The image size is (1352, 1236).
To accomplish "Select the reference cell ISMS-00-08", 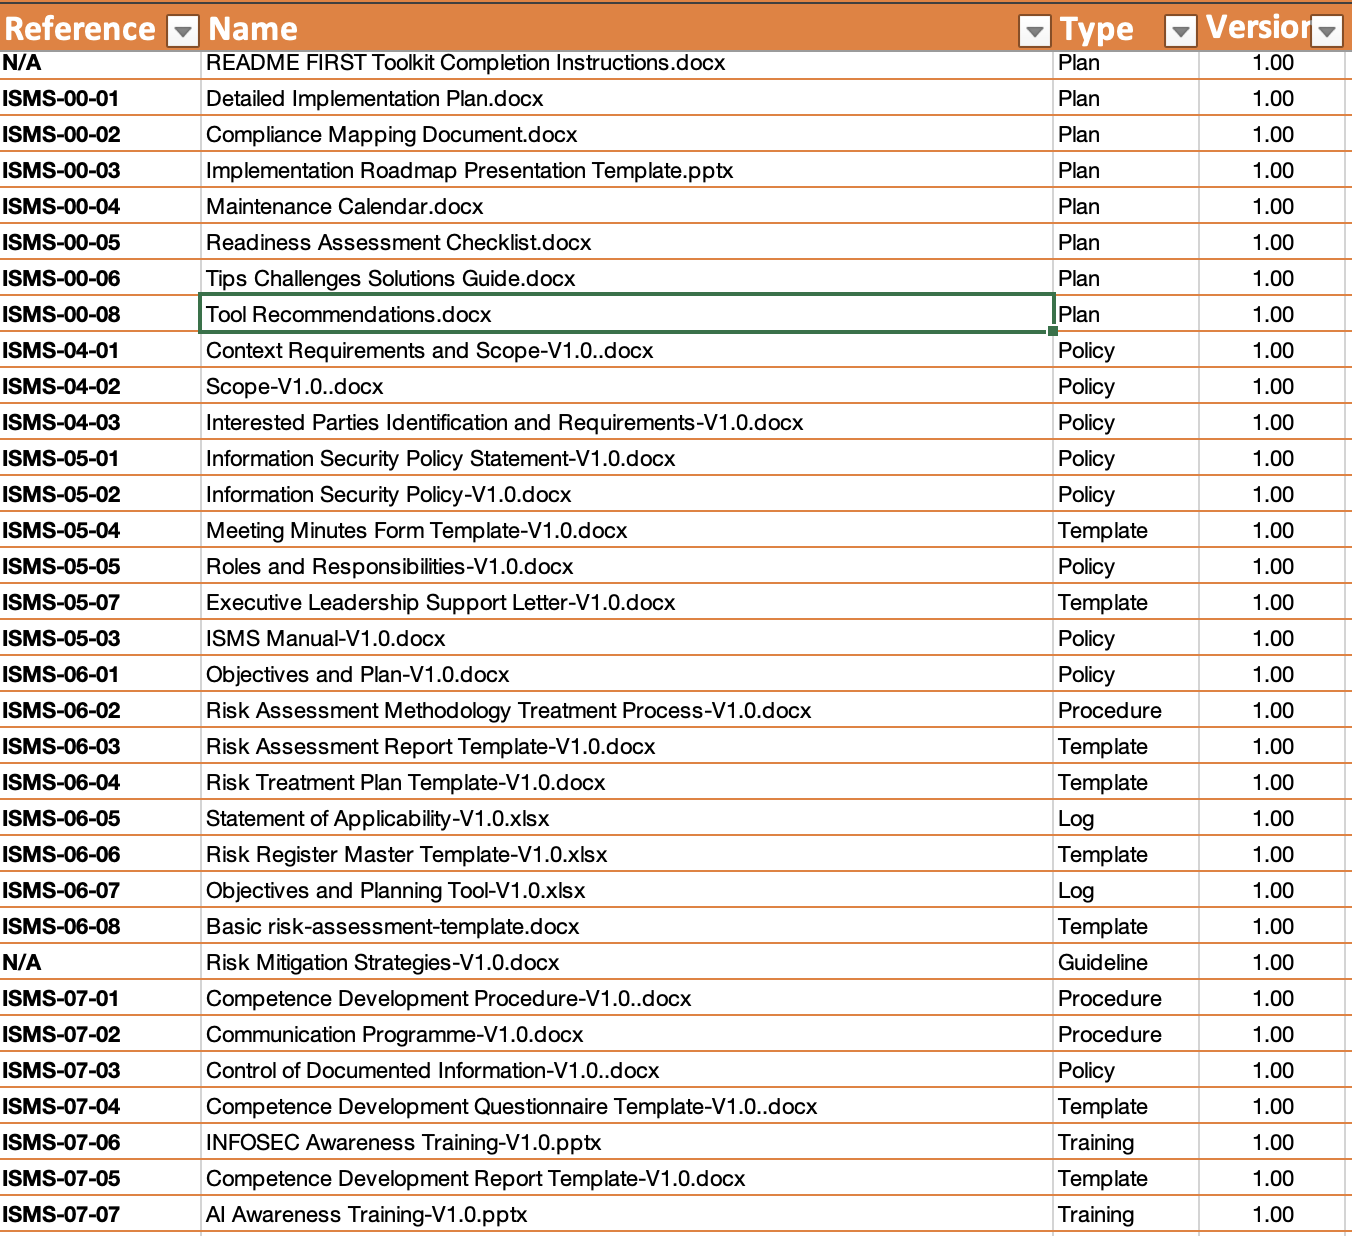I will coord(100,314).
